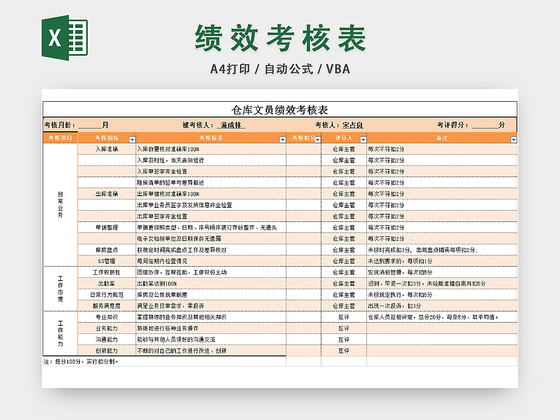This screenshot has height=420, width=560.
Task: Click the remark cell in the 专业知识 row
Action: [x=442, y=317]
